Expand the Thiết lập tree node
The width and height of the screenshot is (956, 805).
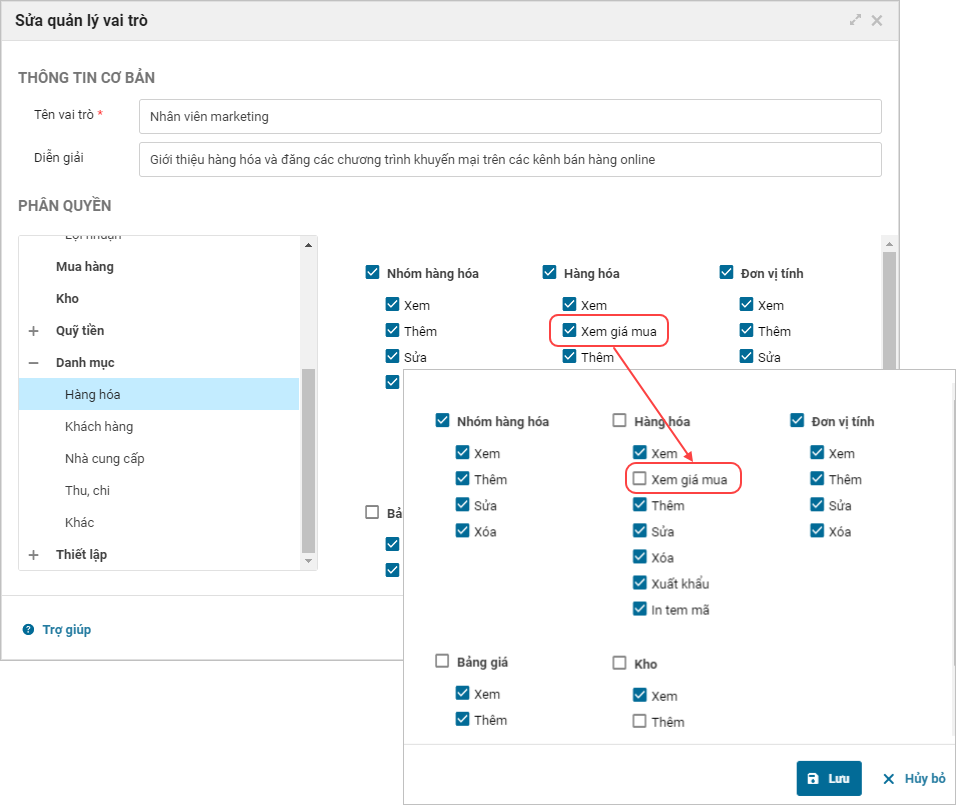click(x=33, y=555)
